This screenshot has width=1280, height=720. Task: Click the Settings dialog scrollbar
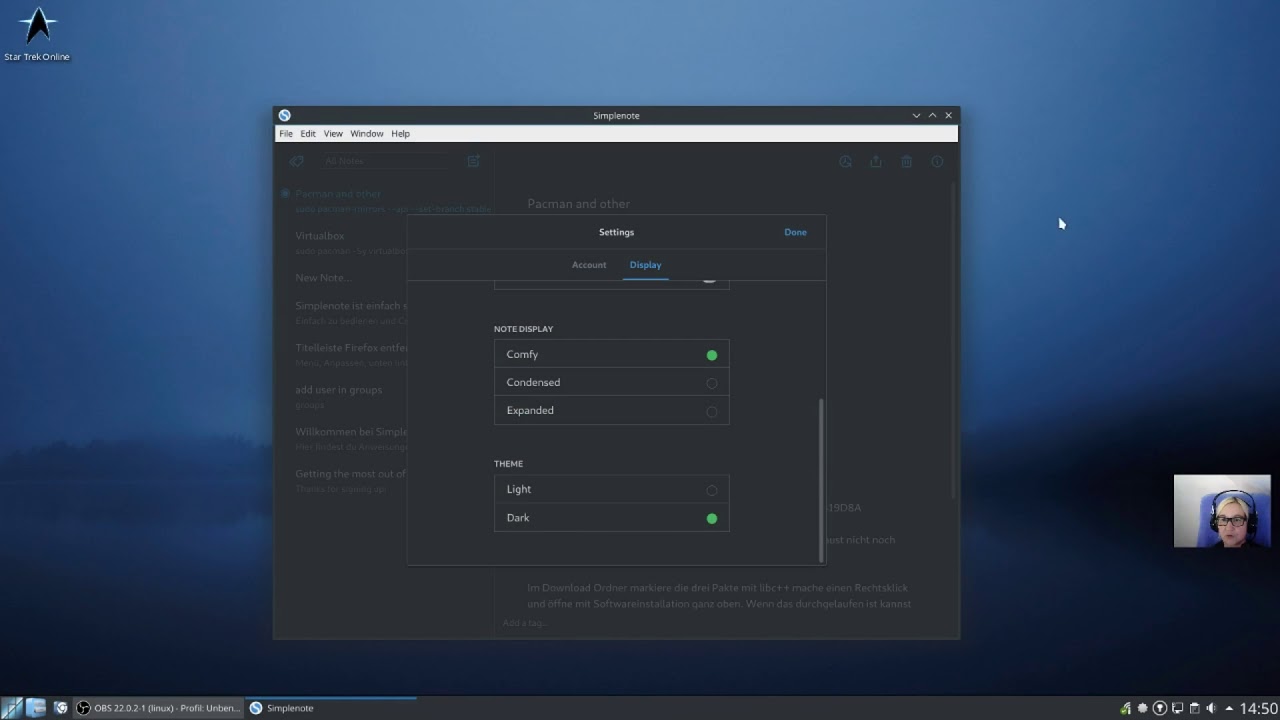[821, 480]
